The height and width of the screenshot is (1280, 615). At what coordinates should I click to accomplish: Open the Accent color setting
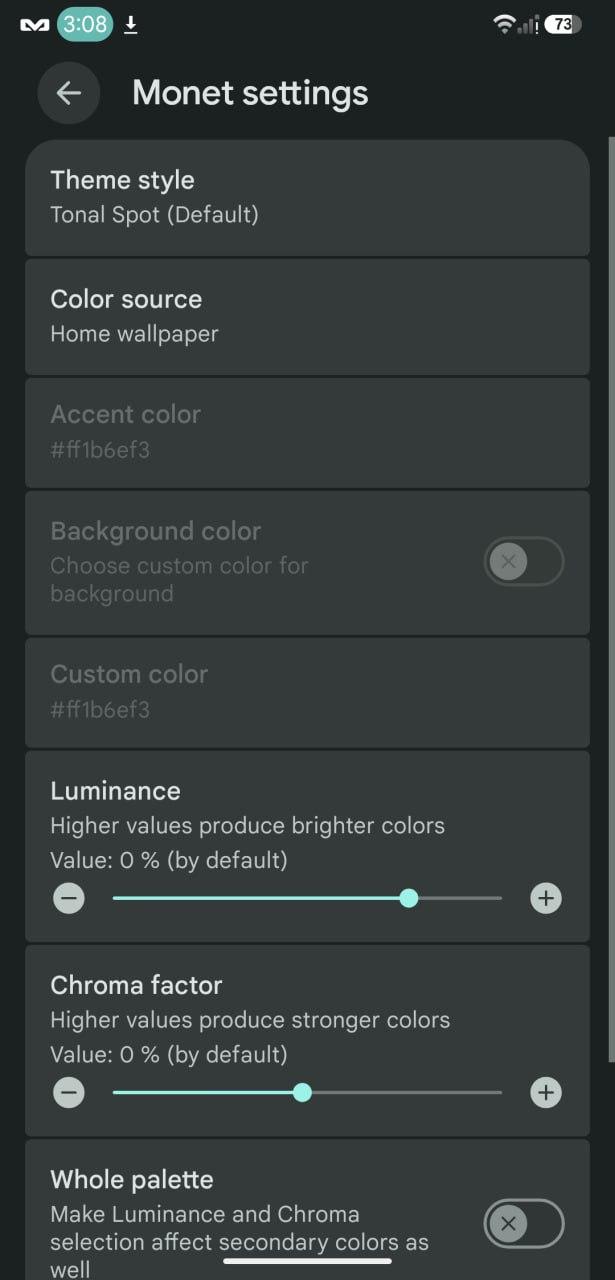pos(307,433)
